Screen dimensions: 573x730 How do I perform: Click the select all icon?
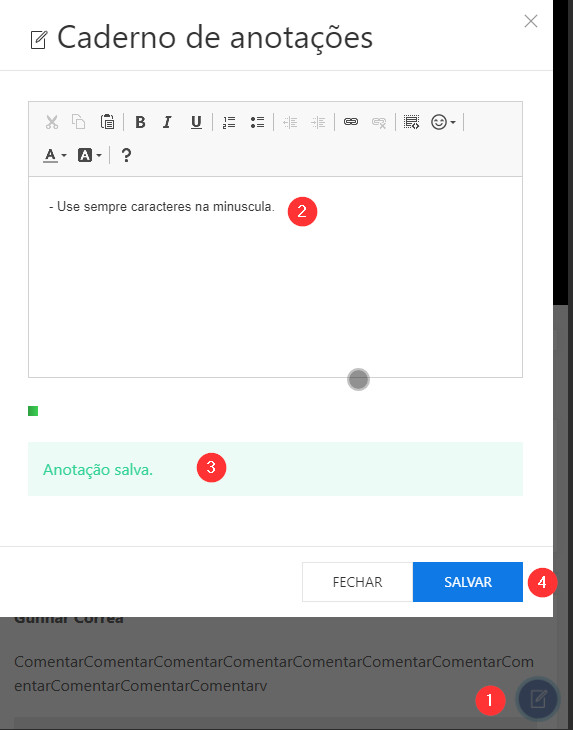pyautogui.click(x=411, y=122)
